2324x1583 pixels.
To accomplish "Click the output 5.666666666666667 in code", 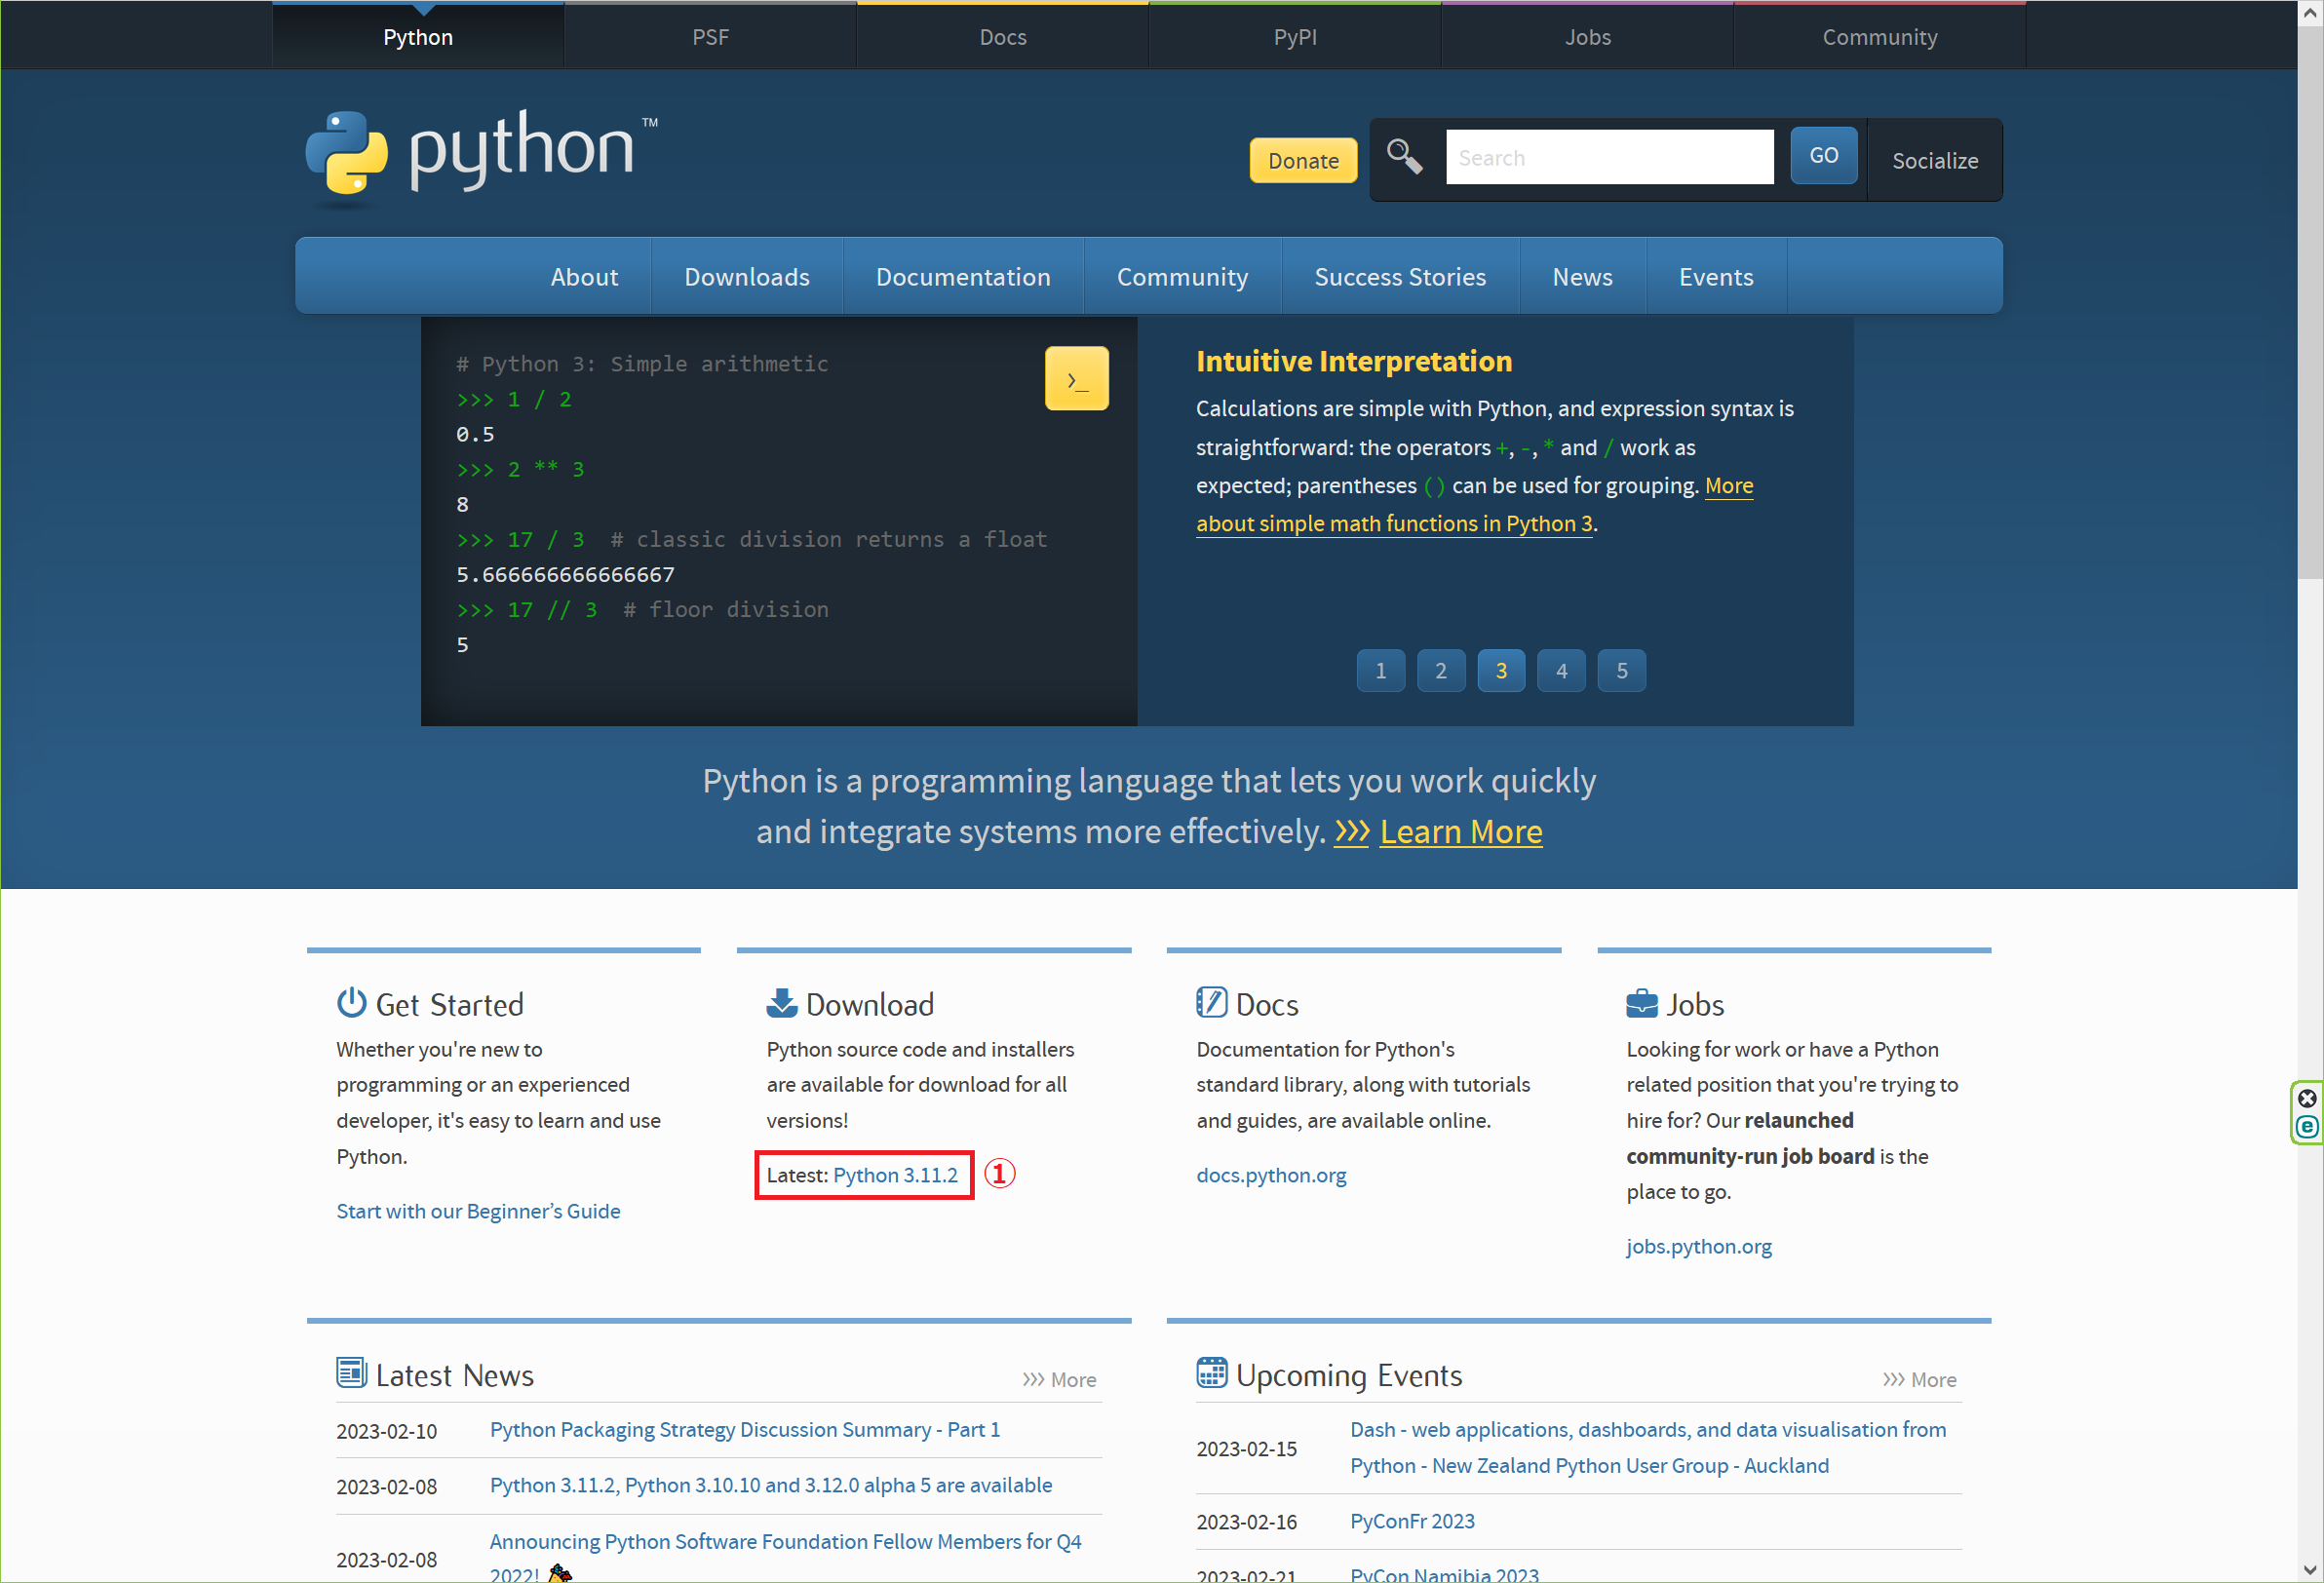I will [x=565, y=575].
